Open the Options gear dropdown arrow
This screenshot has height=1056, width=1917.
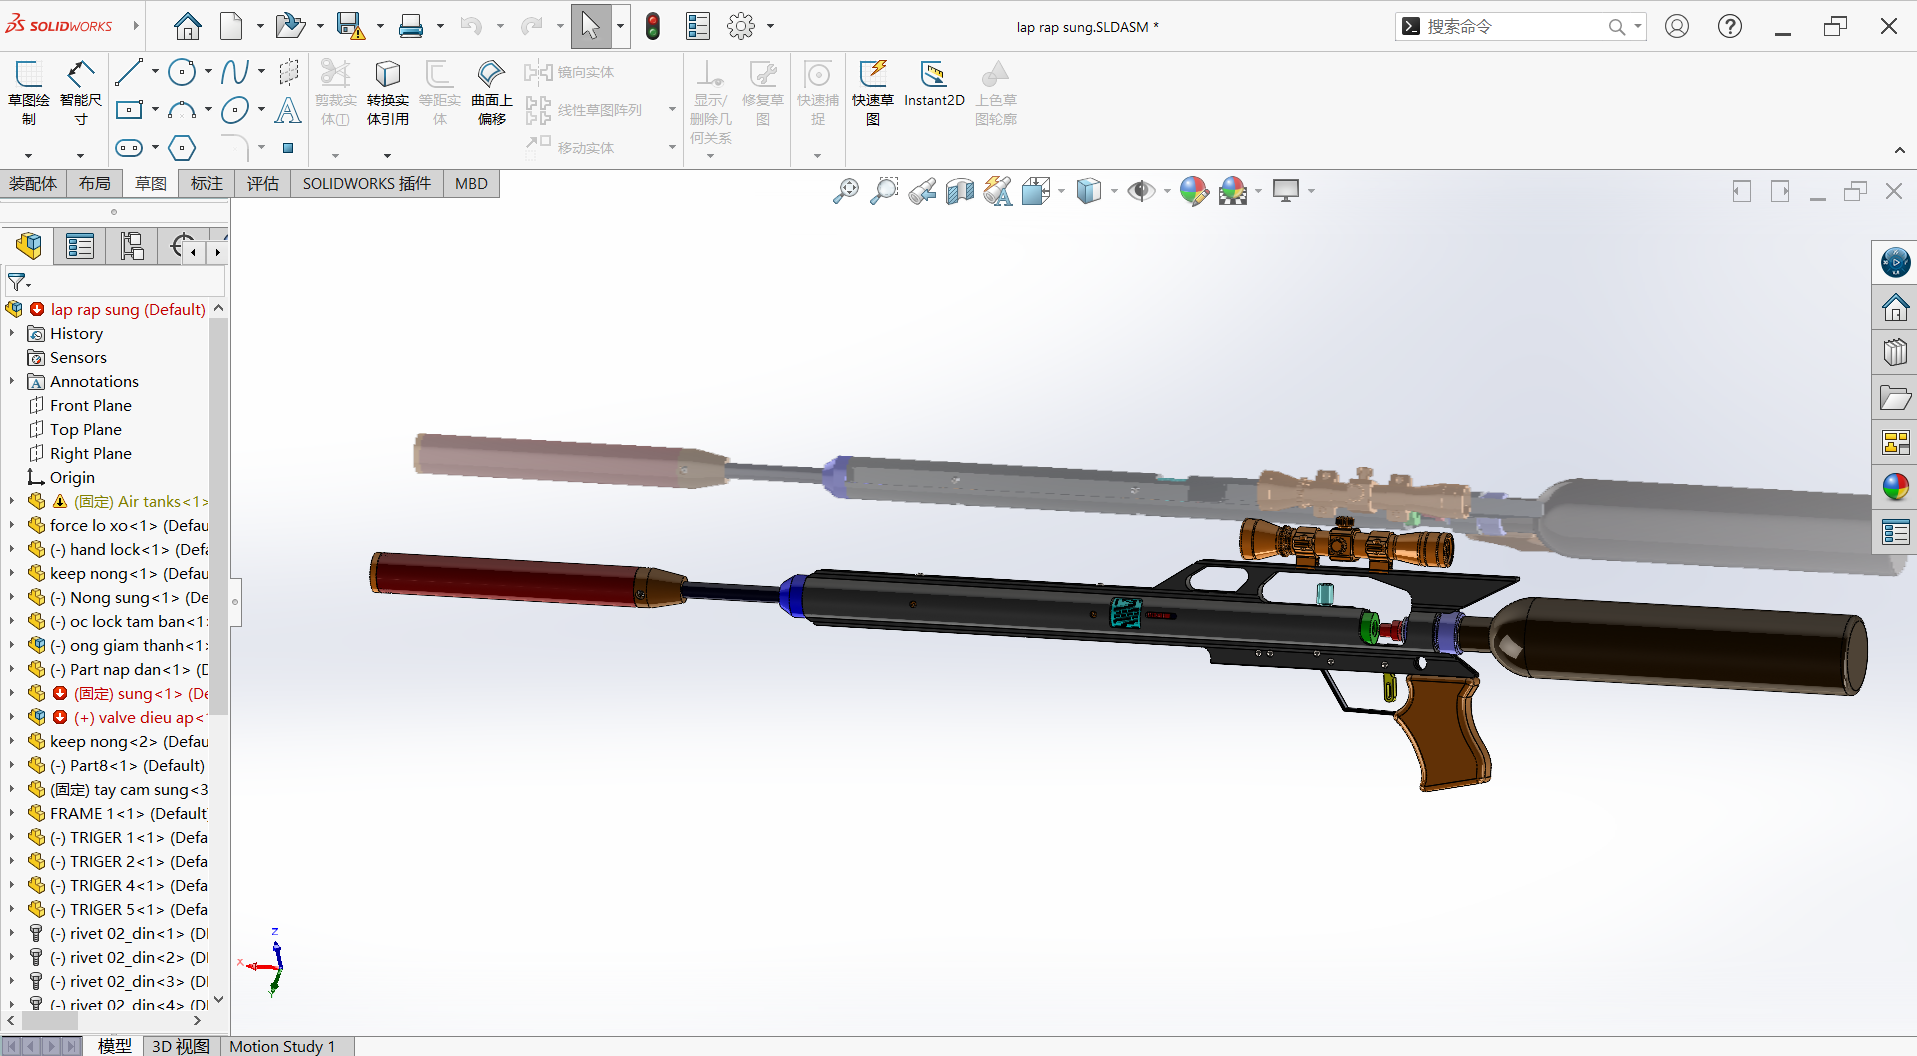pyautogui.click(x=770, y=26)
